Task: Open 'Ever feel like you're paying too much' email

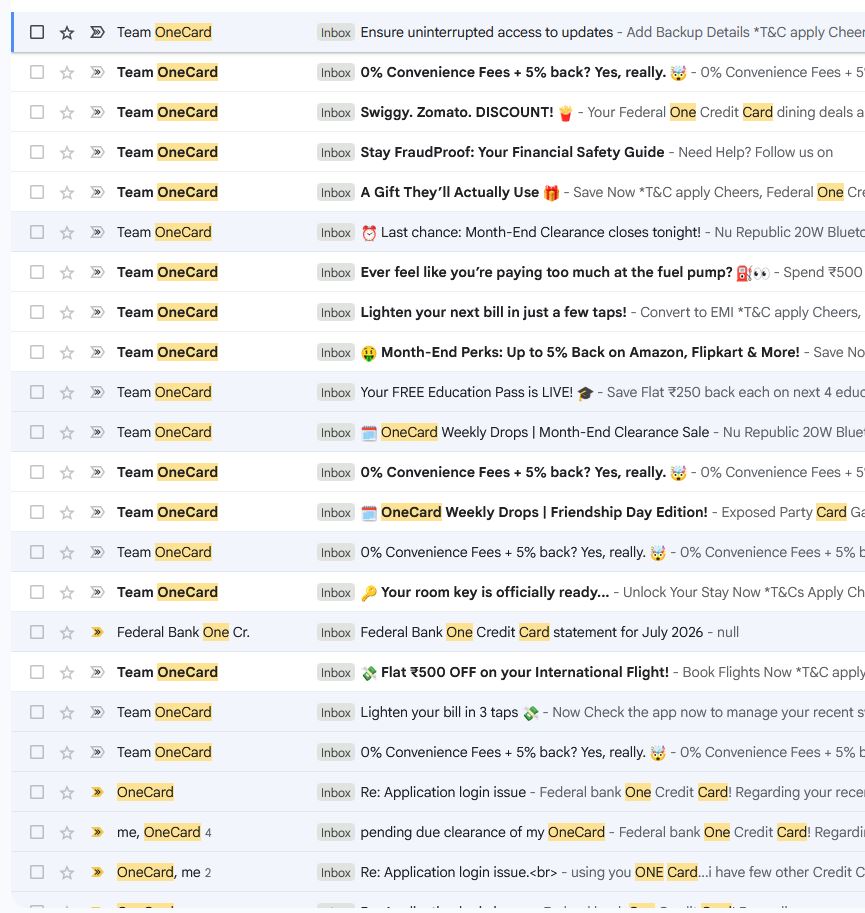Action: pyautogui.click(x=546, y=272)
